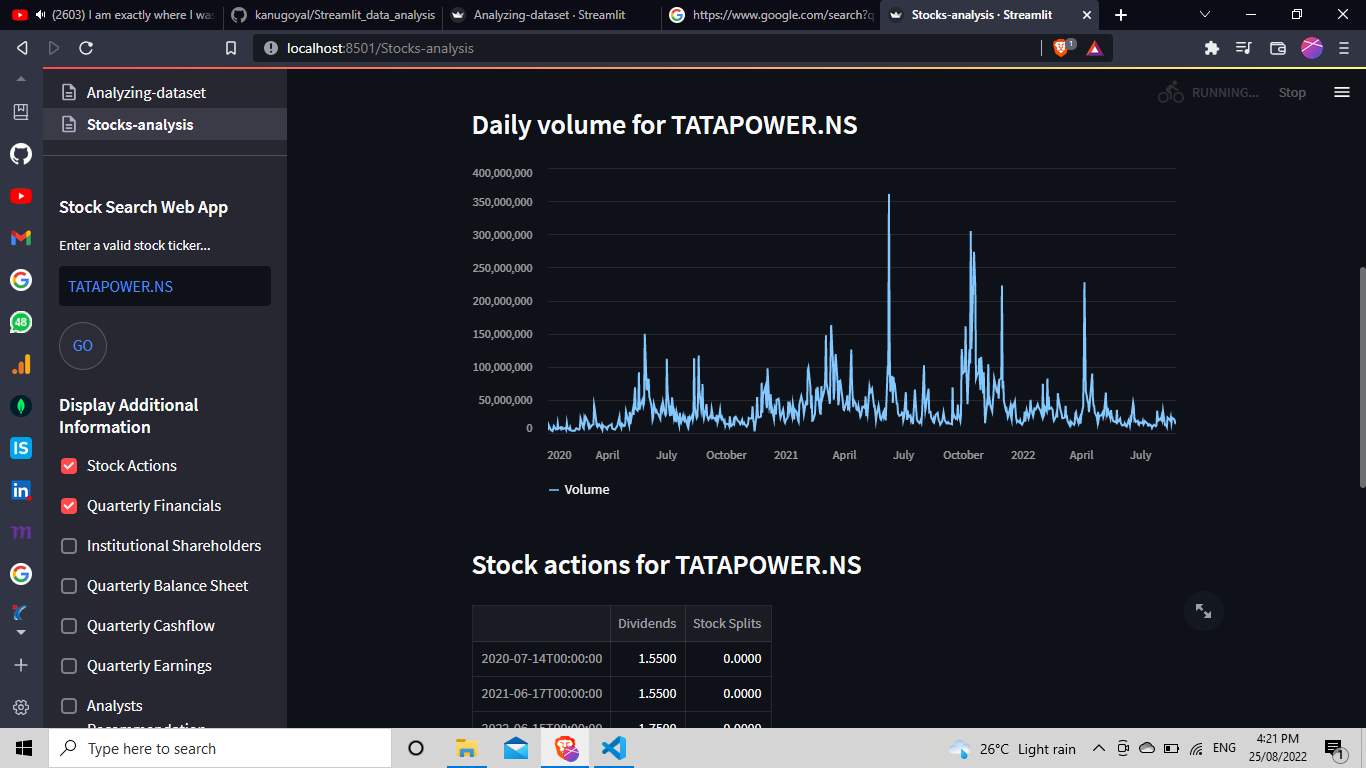Open Streamlit hamburger menu
Viewport: 1366px width, 768px height.
(1342, 92)
